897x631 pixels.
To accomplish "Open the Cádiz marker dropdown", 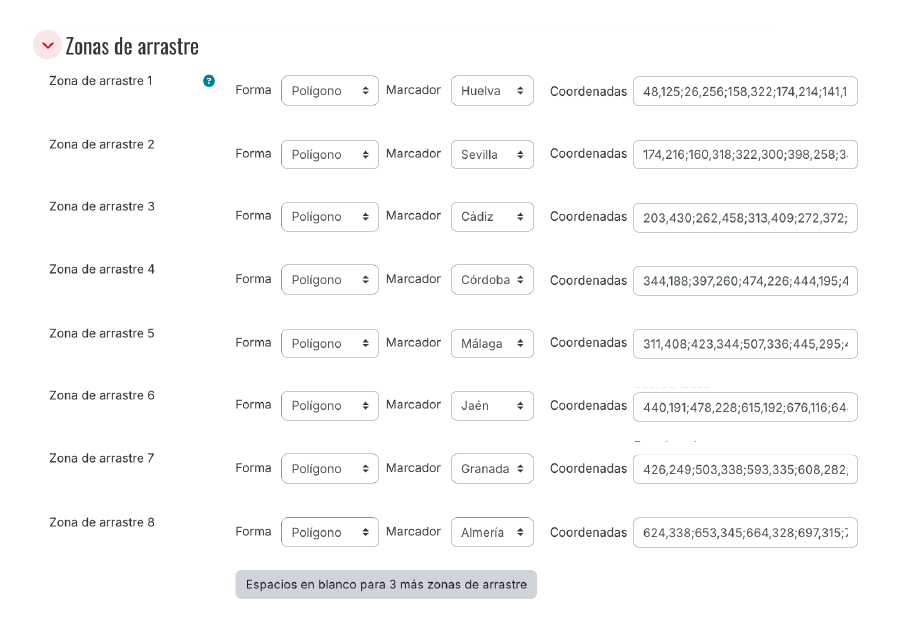I will (x=492, y=217).
